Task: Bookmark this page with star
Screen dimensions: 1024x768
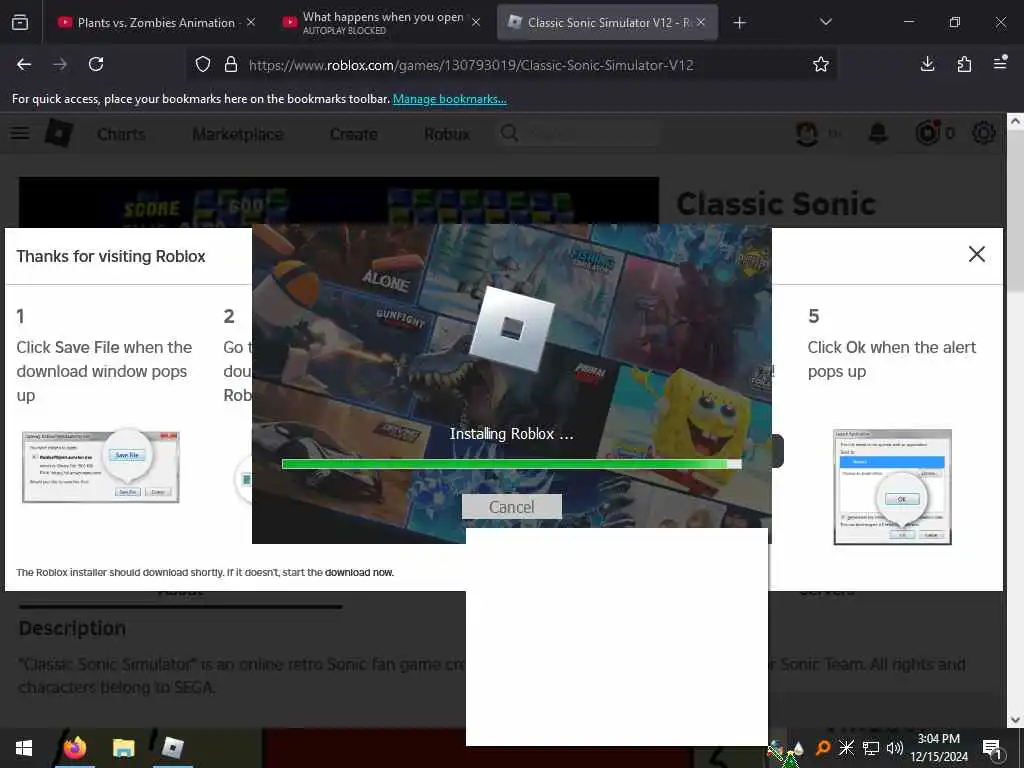Action: point(821,64)
